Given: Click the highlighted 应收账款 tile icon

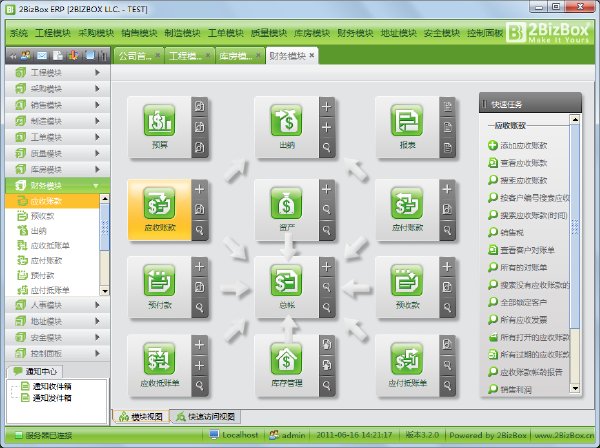Looking at the screenshot, I should (x=159, y=204).
